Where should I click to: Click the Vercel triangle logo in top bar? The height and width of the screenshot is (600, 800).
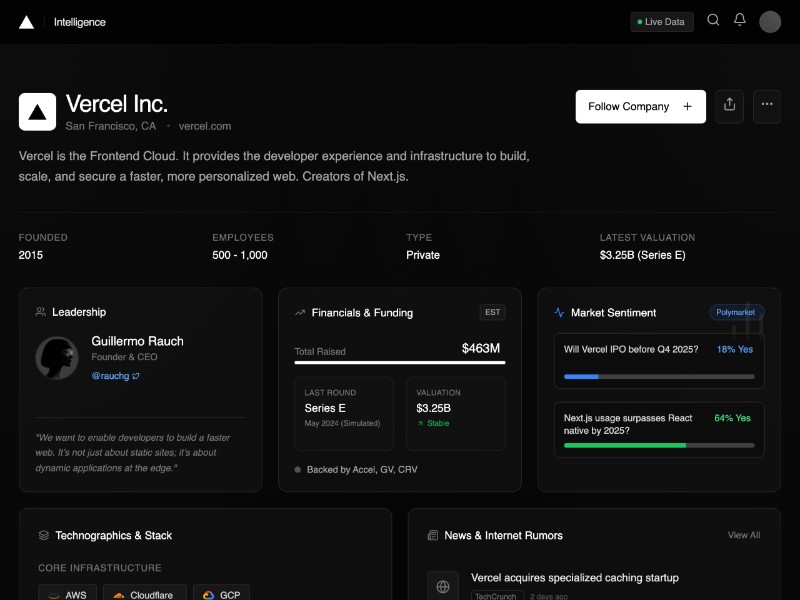tap(26, 22)
